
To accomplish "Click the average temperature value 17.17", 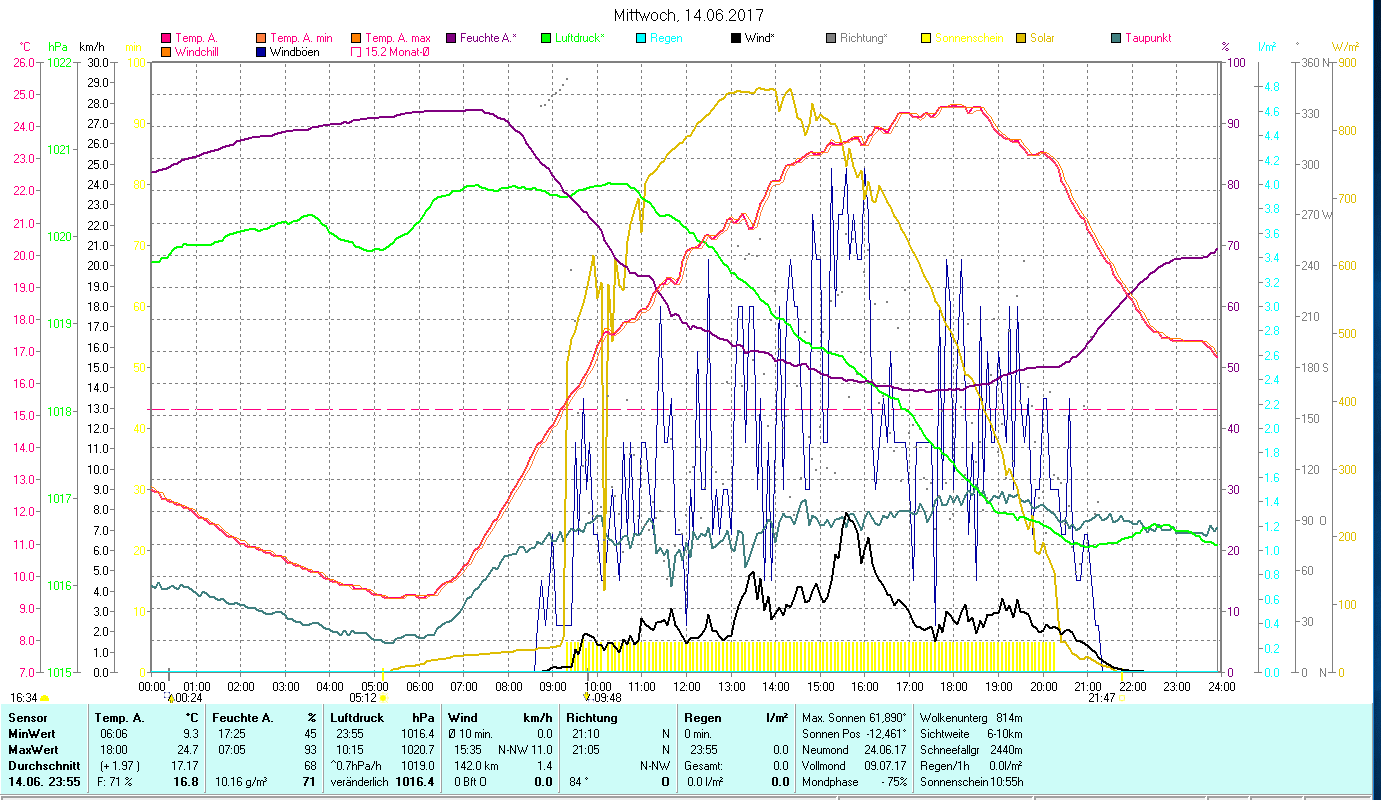I will click(184, 766).
